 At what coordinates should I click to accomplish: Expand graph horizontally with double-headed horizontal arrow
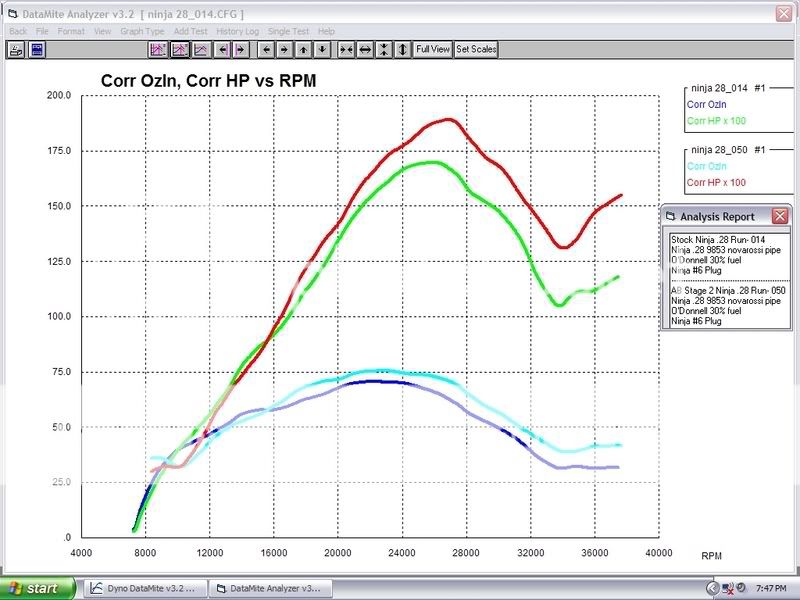(365, 48)
